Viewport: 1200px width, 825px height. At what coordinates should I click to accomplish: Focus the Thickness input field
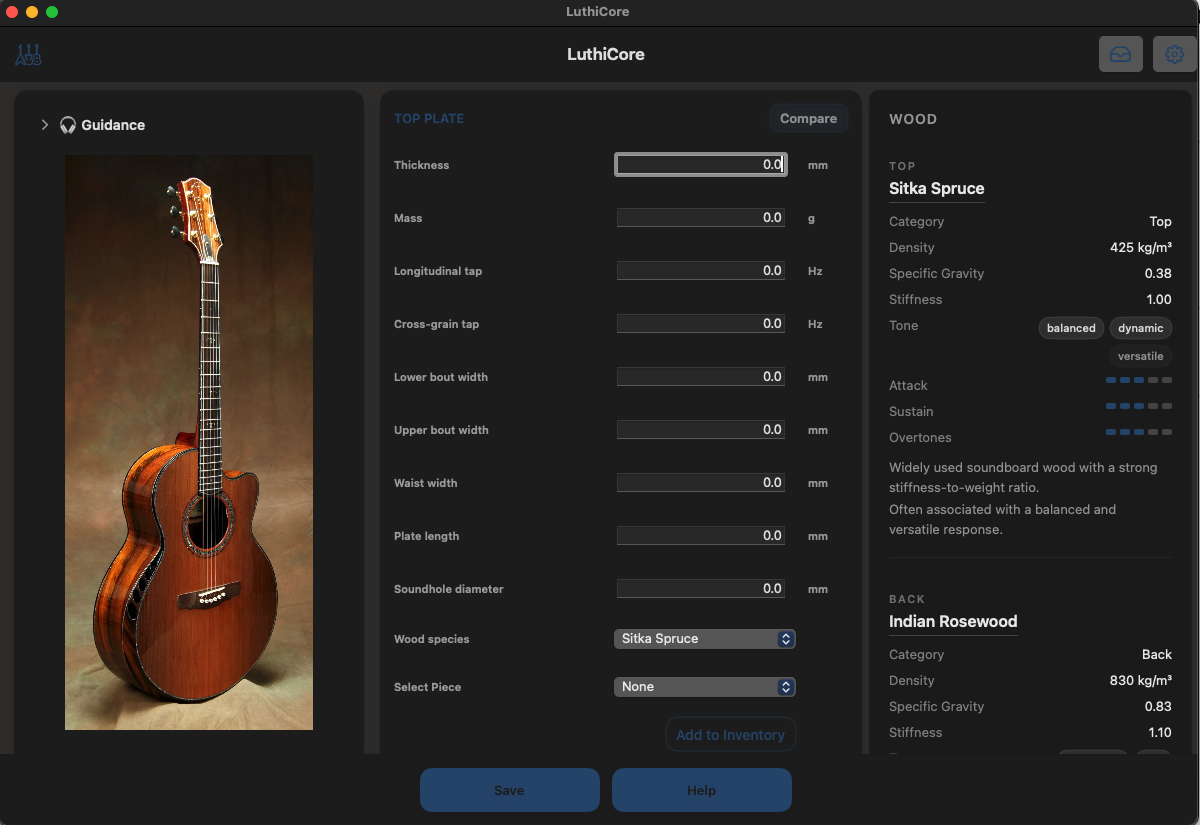tap(701, 165)
